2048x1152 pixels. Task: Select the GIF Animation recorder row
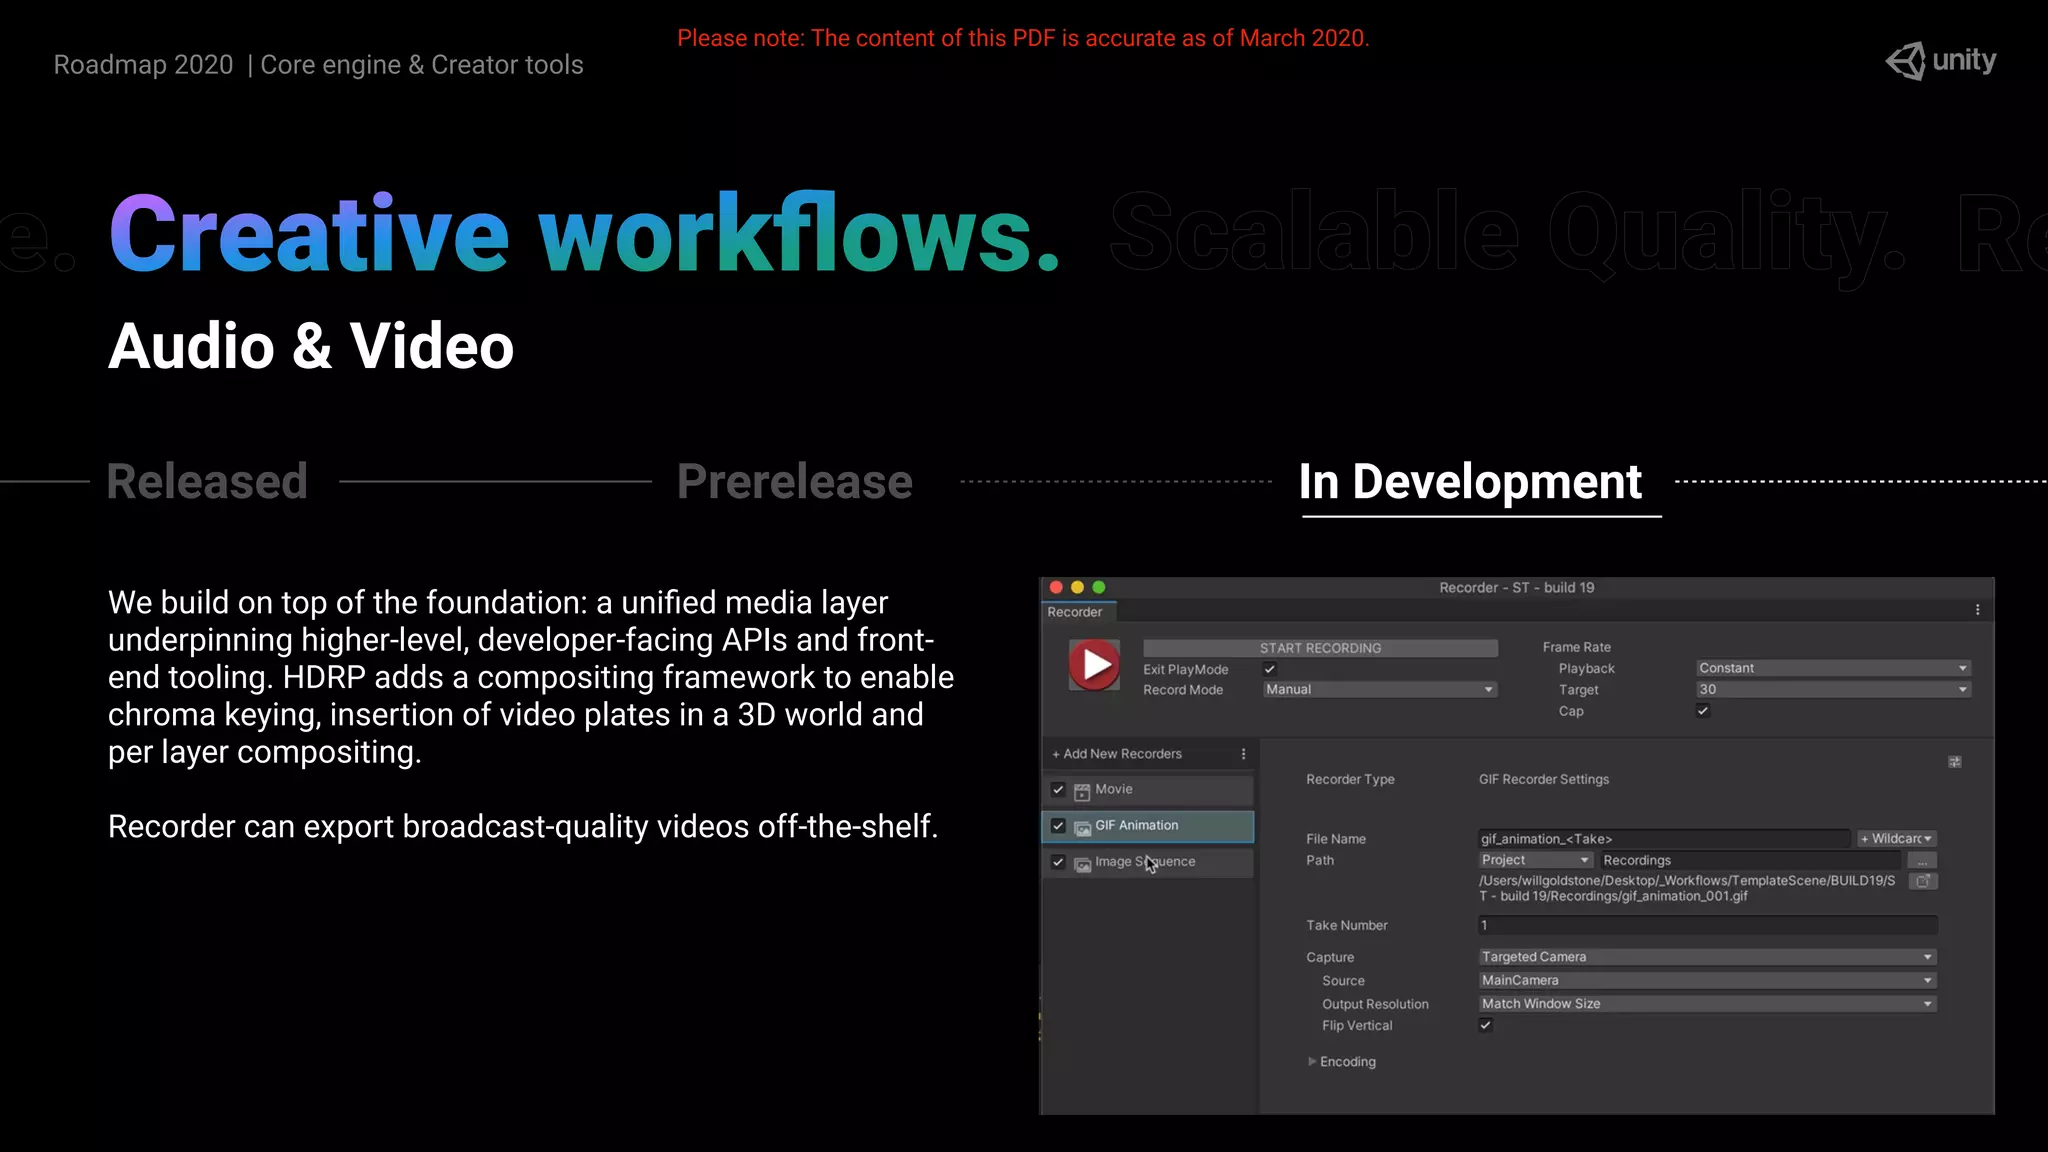(x=1148, y=826)
